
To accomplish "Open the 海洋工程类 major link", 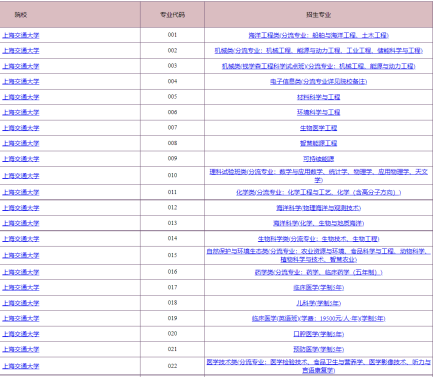I will [318, 35].
